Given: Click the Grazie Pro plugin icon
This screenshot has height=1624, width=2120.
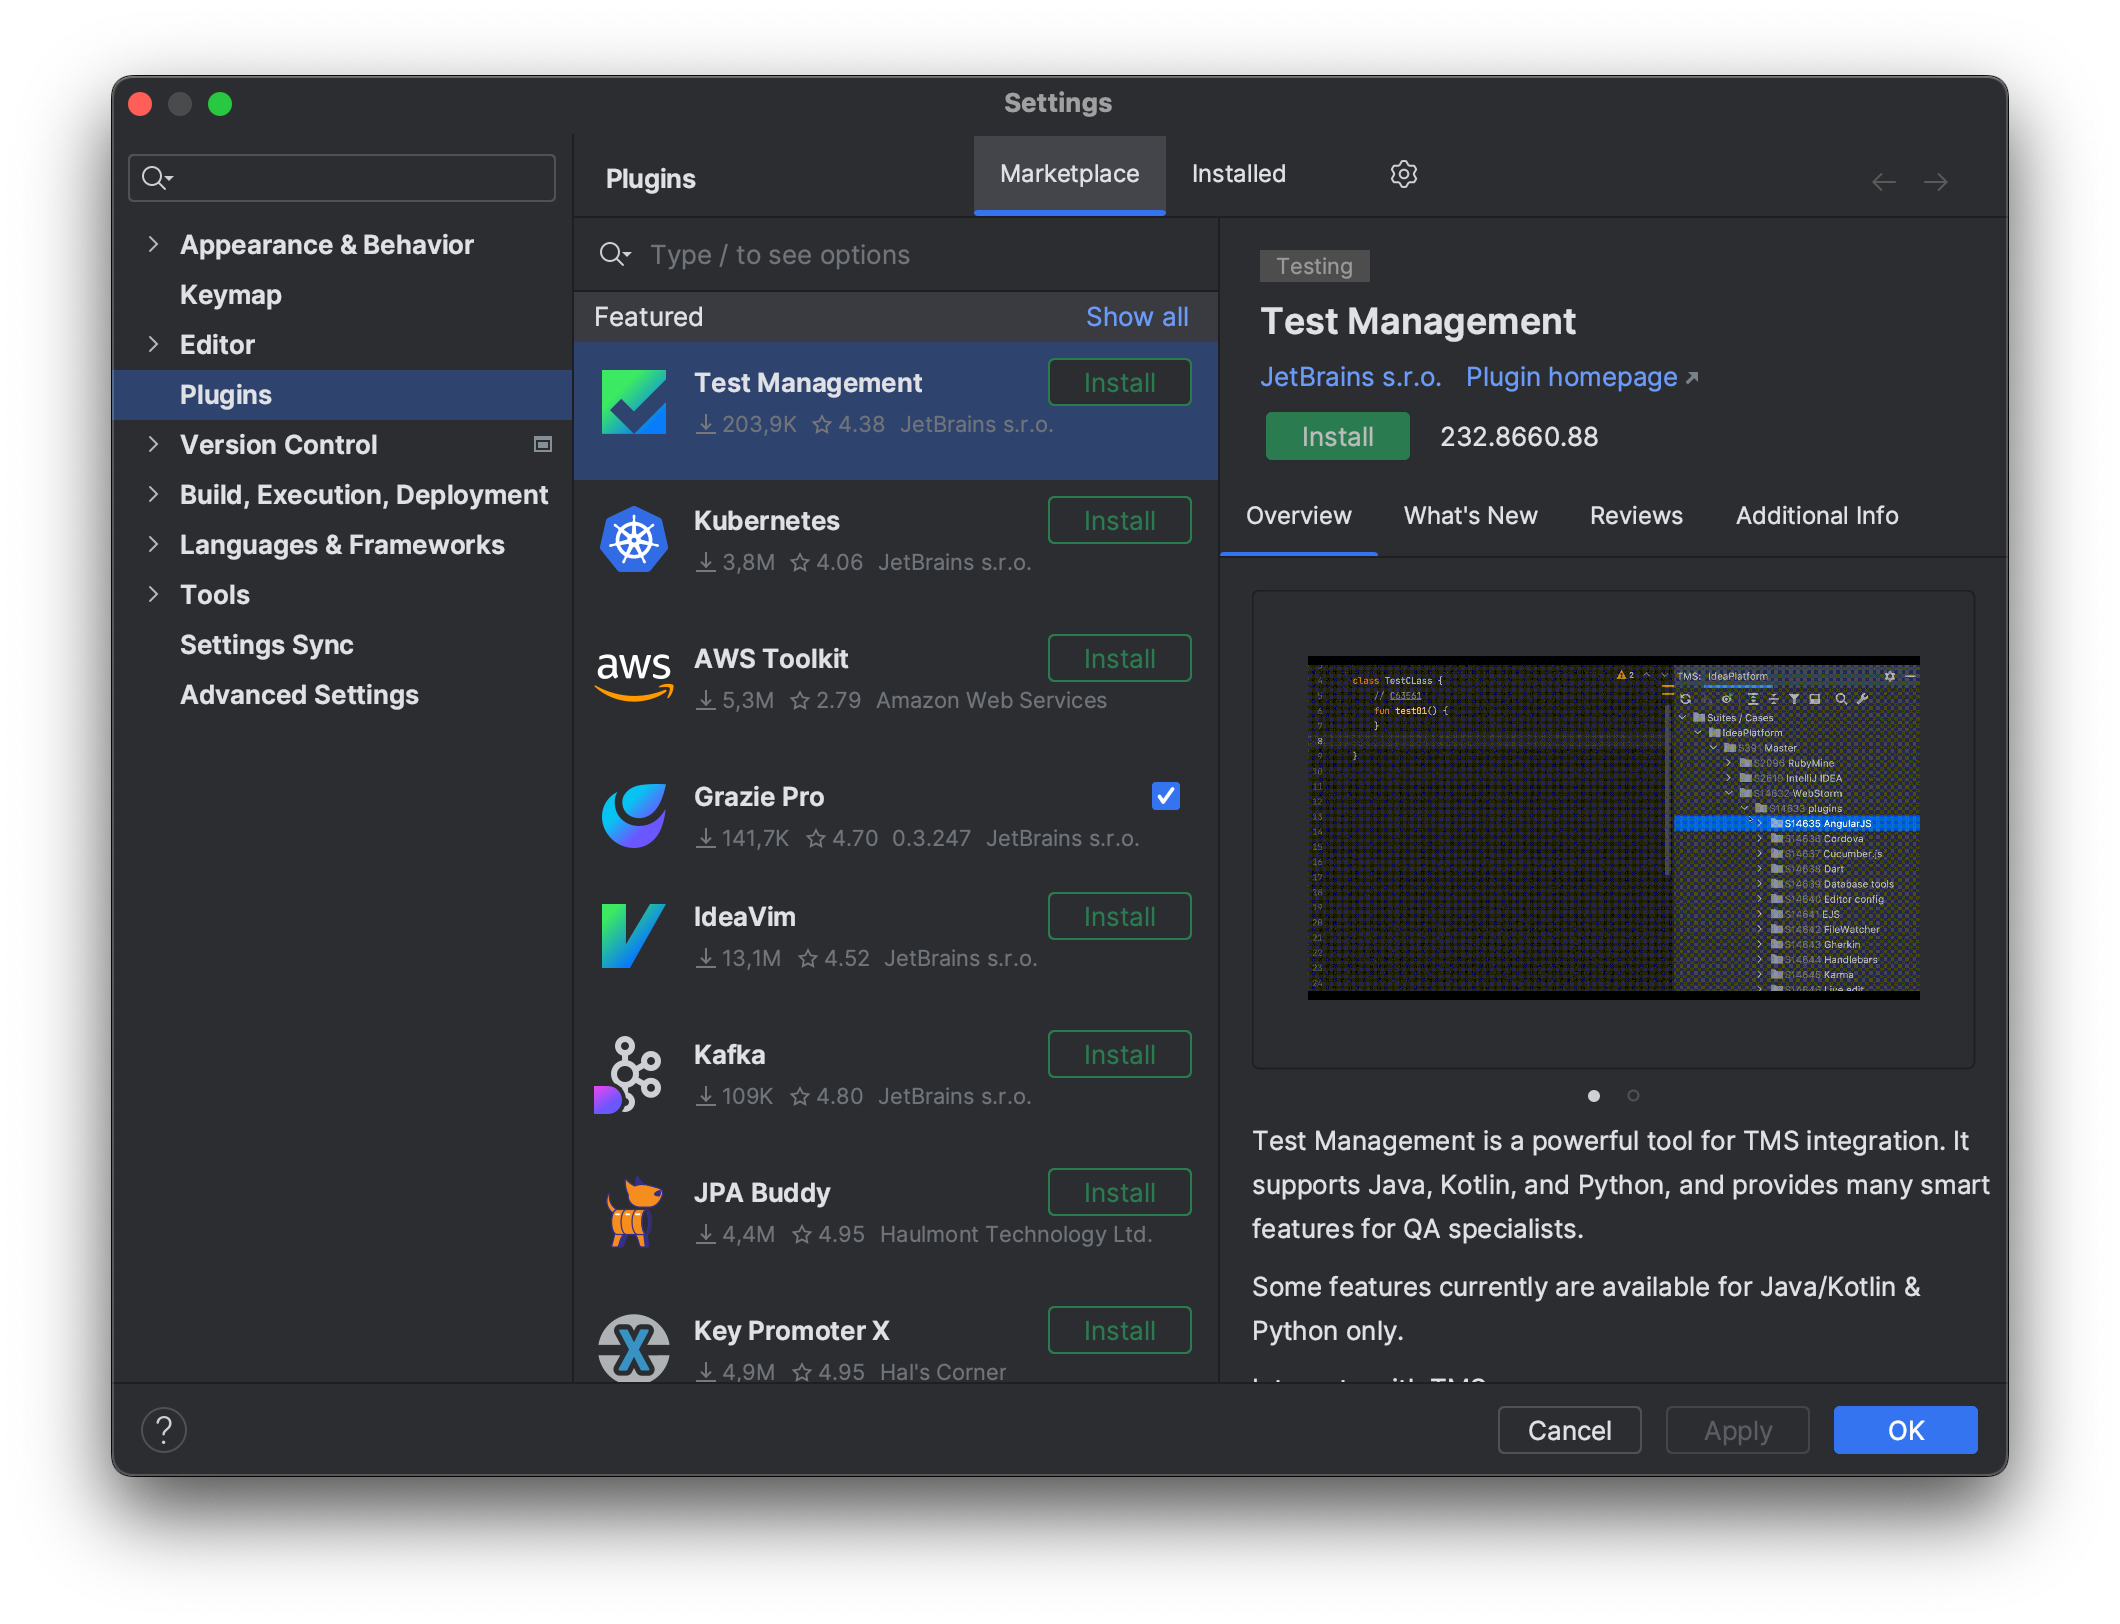Looking at the screenshot, I should point(634,816).
